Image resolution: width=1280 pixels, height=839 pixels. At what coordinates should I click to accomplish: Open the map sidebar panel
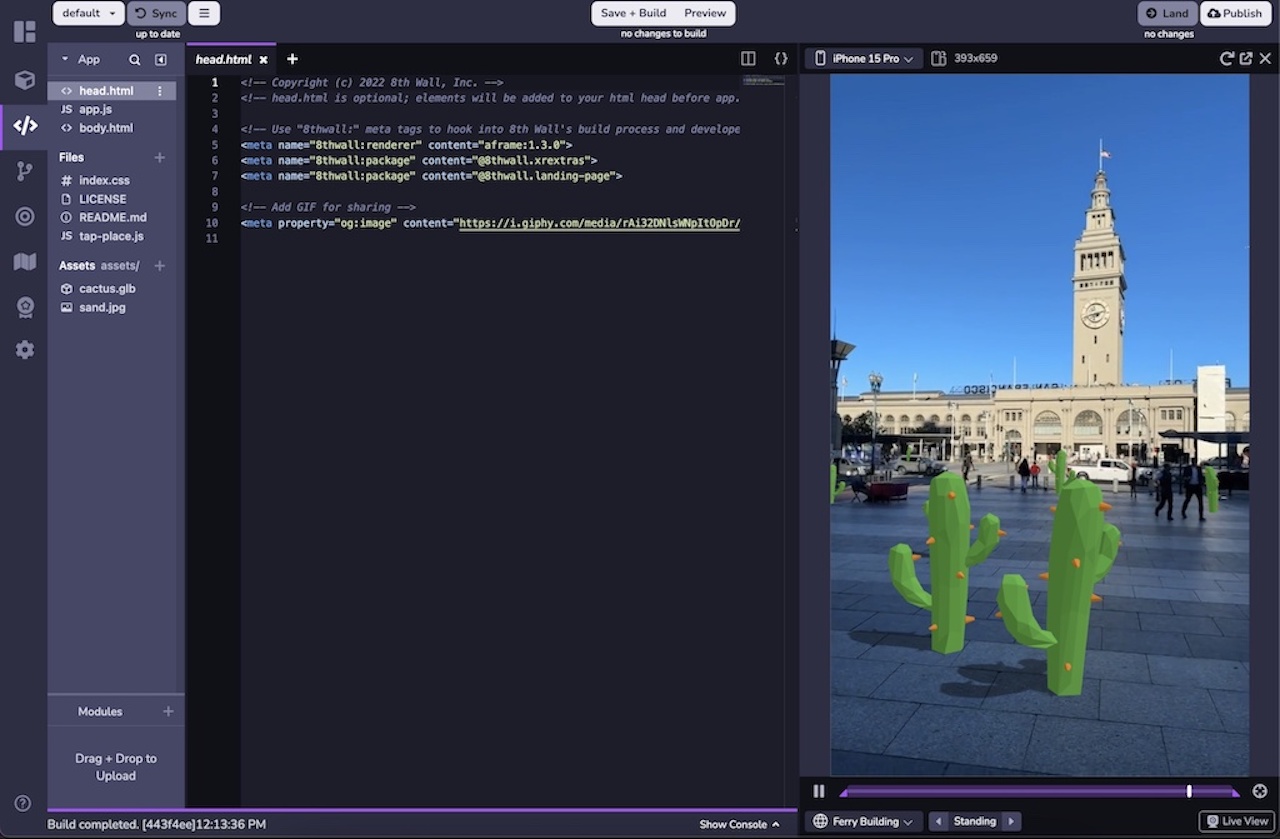[25, 261]
